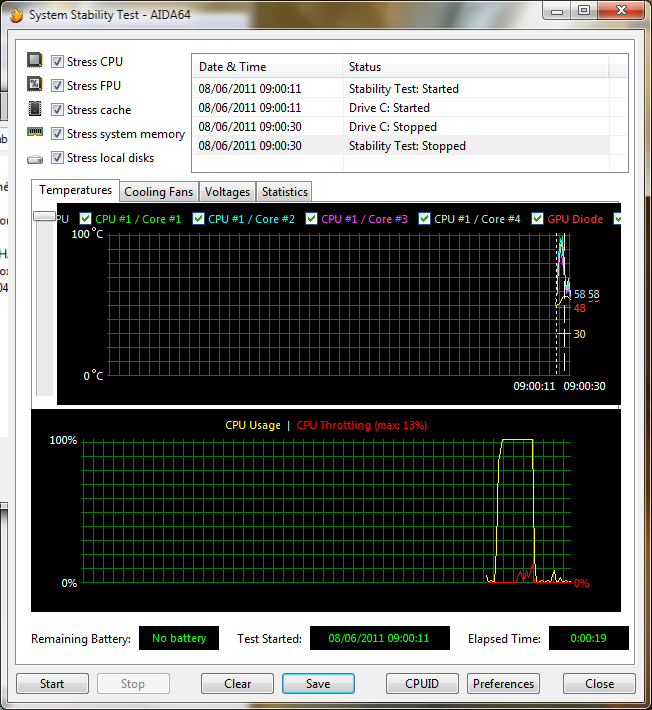
Task: Toggle the Stress cache checkbox
Action: click(x=57, y=110)
